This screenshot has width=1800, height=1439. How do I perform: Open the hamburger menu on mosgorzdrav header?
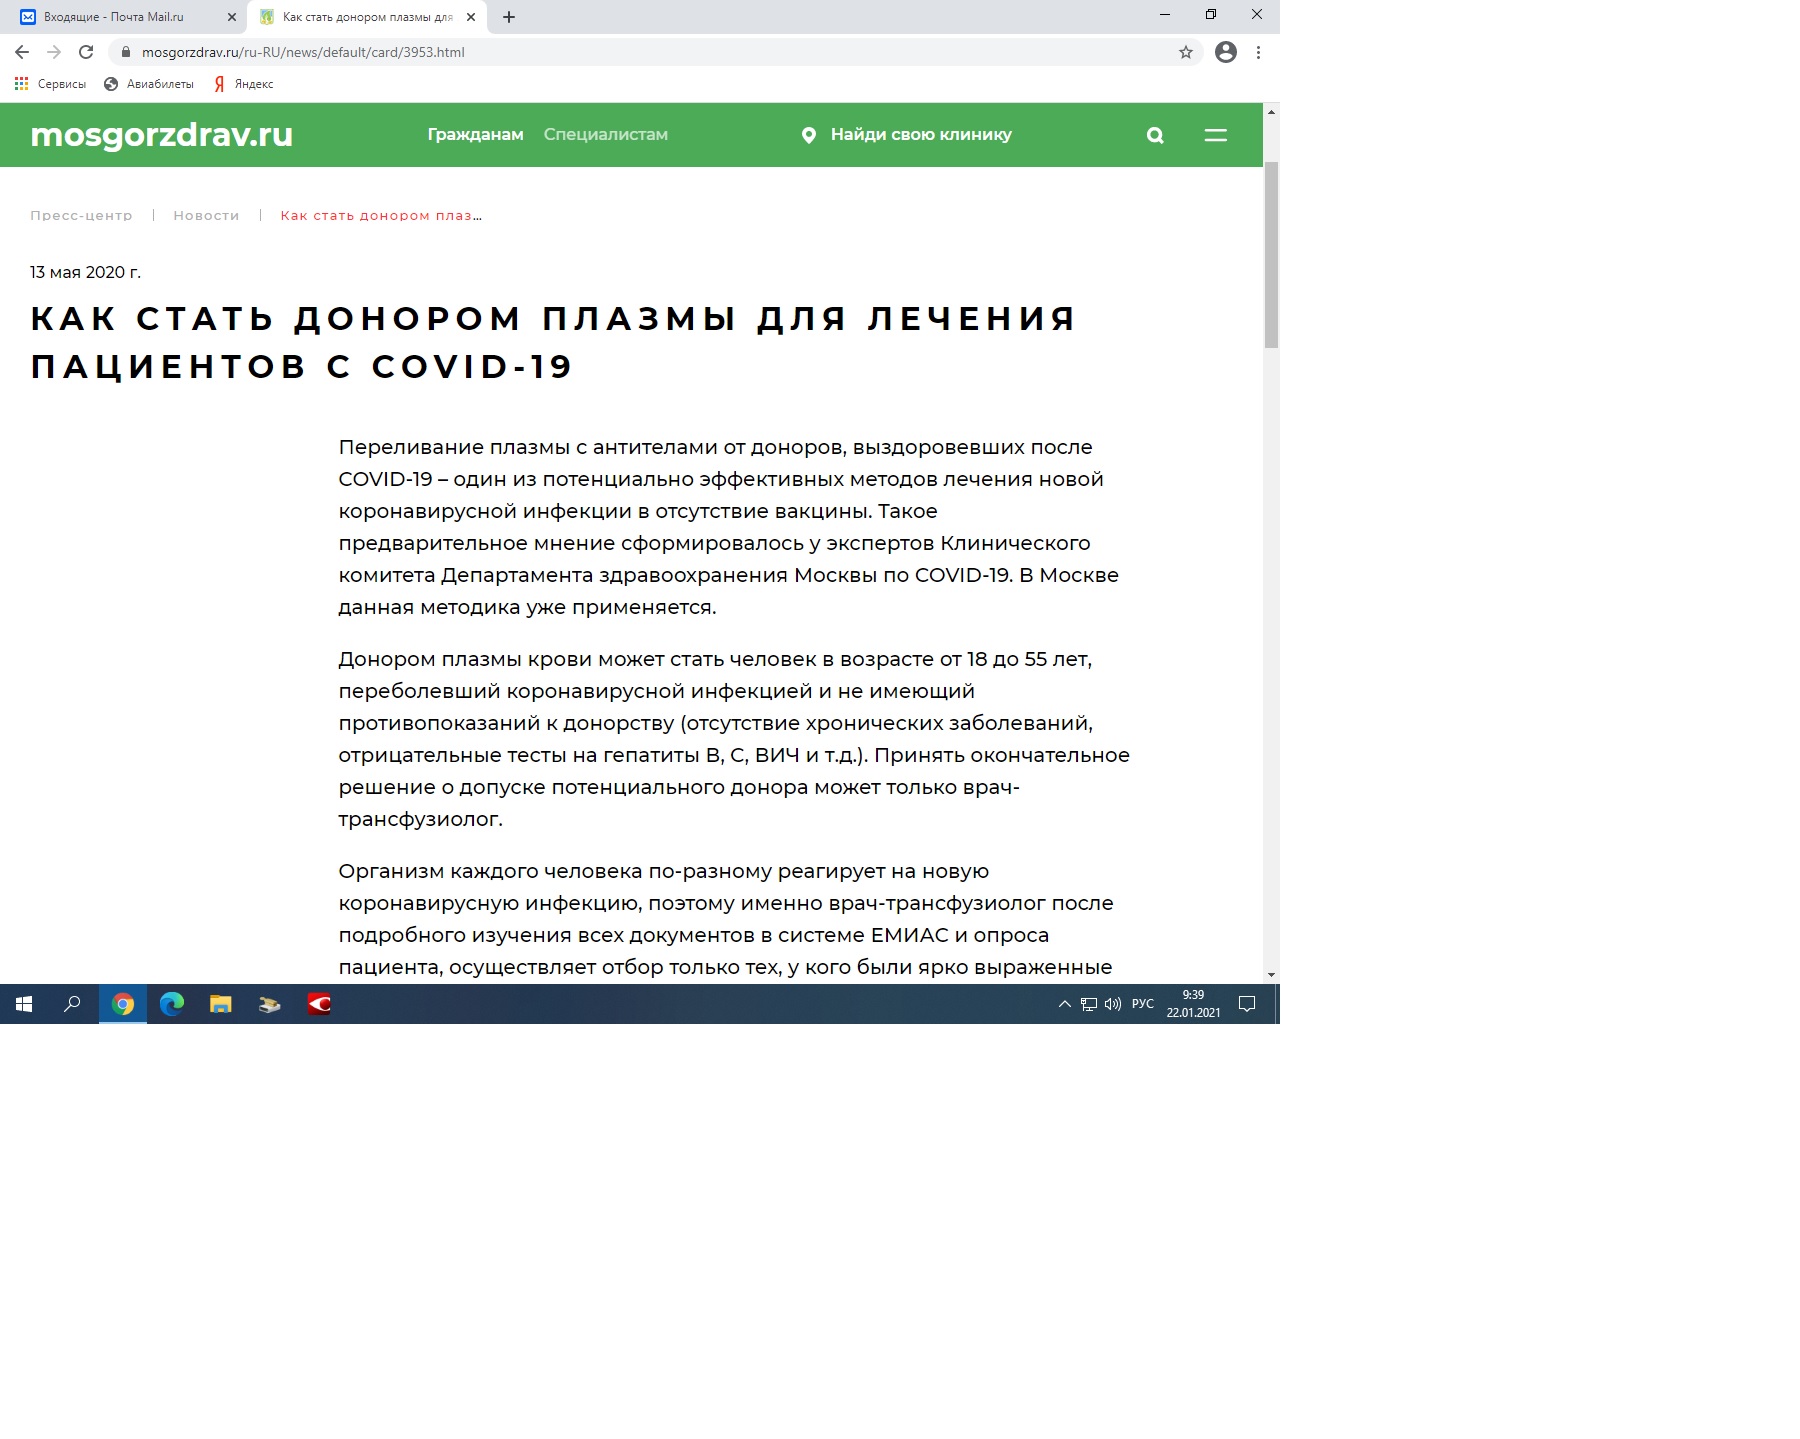1215,135
